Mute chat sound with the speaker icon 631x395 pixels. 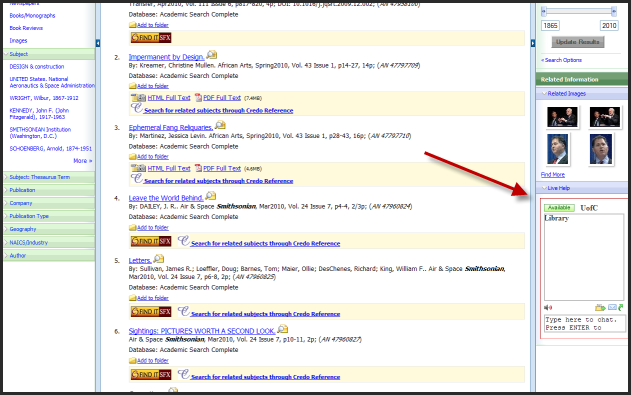pos(548,308)
